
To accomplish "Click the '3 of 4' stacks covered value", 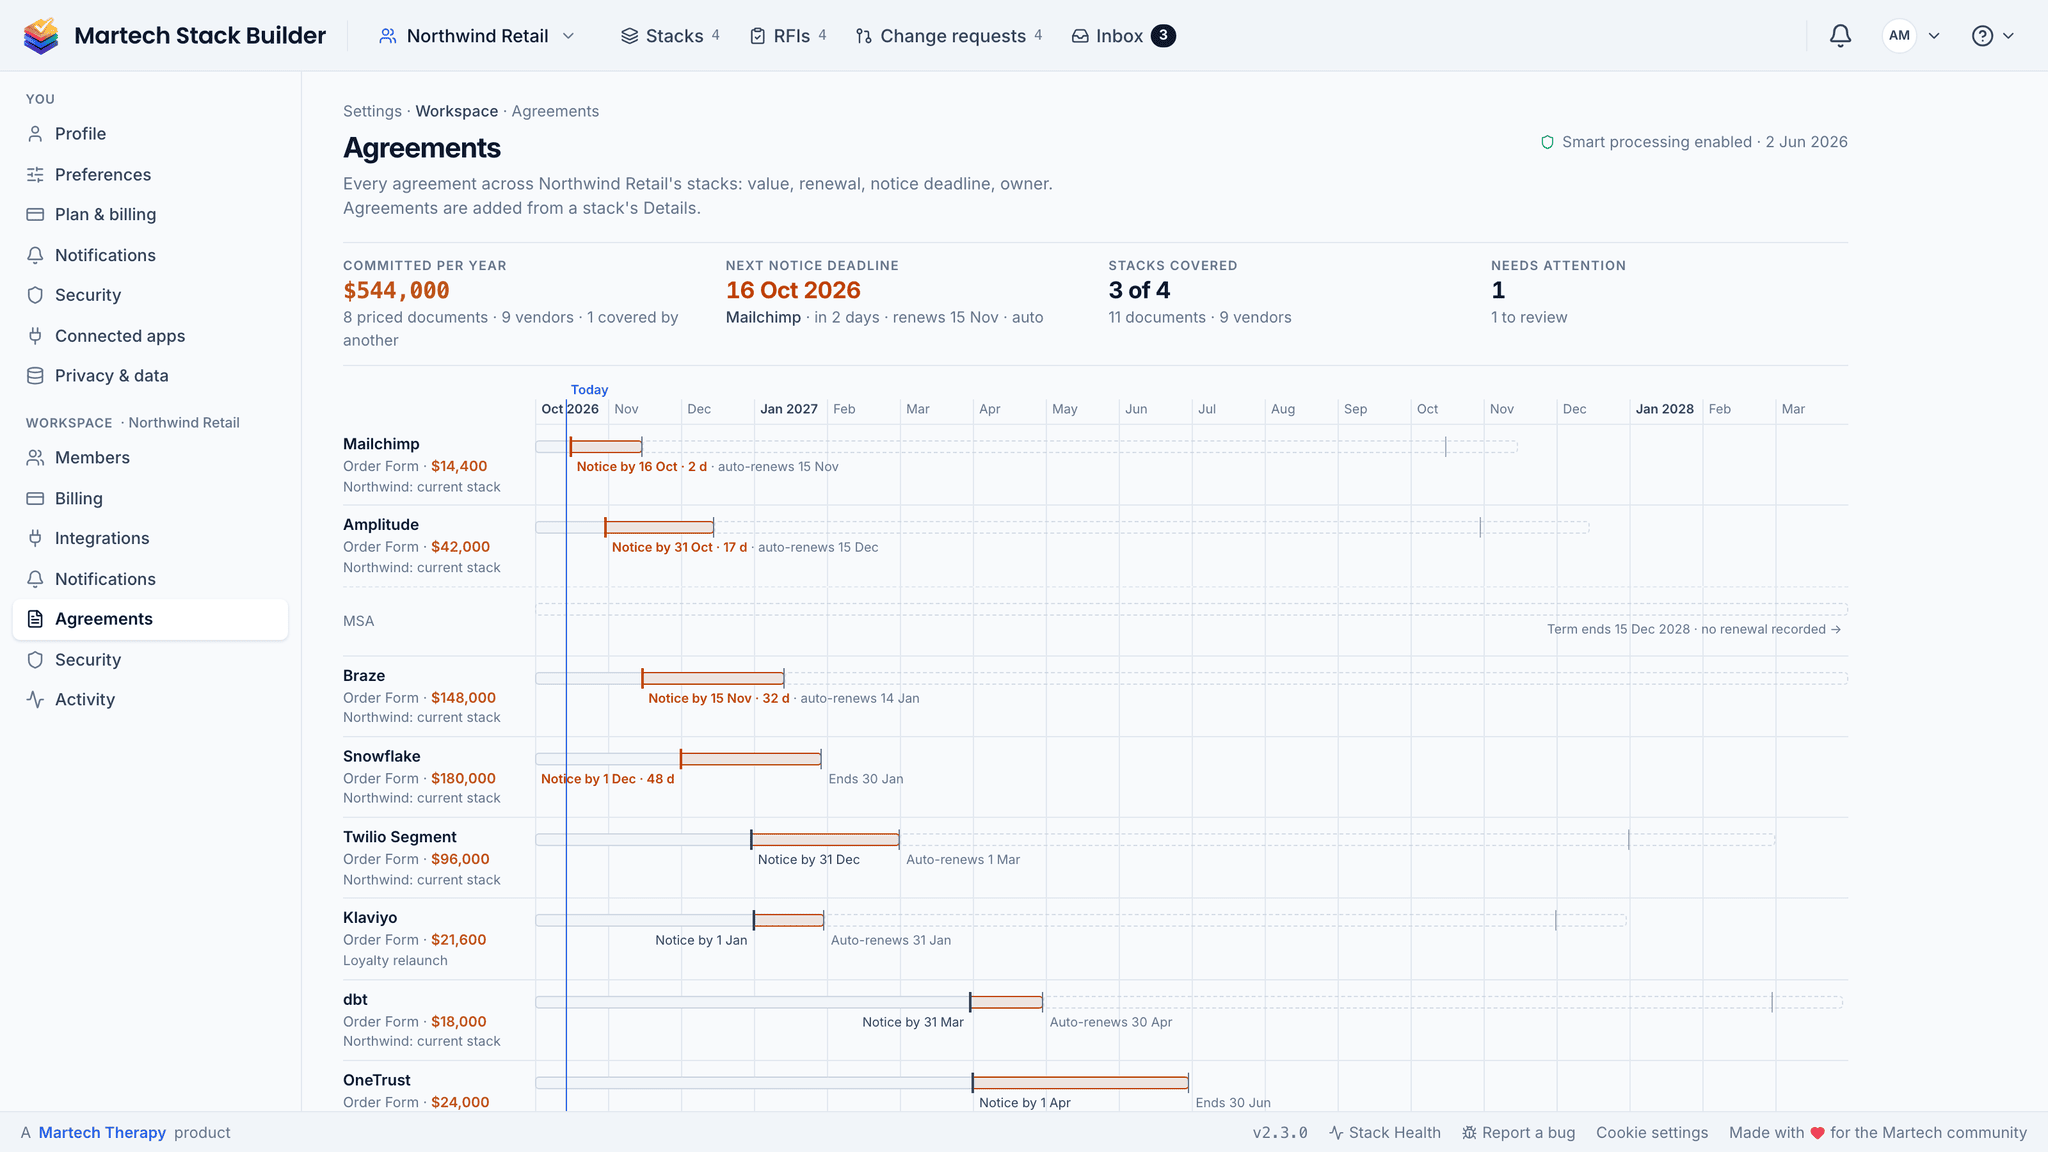I will [1139, 291].
